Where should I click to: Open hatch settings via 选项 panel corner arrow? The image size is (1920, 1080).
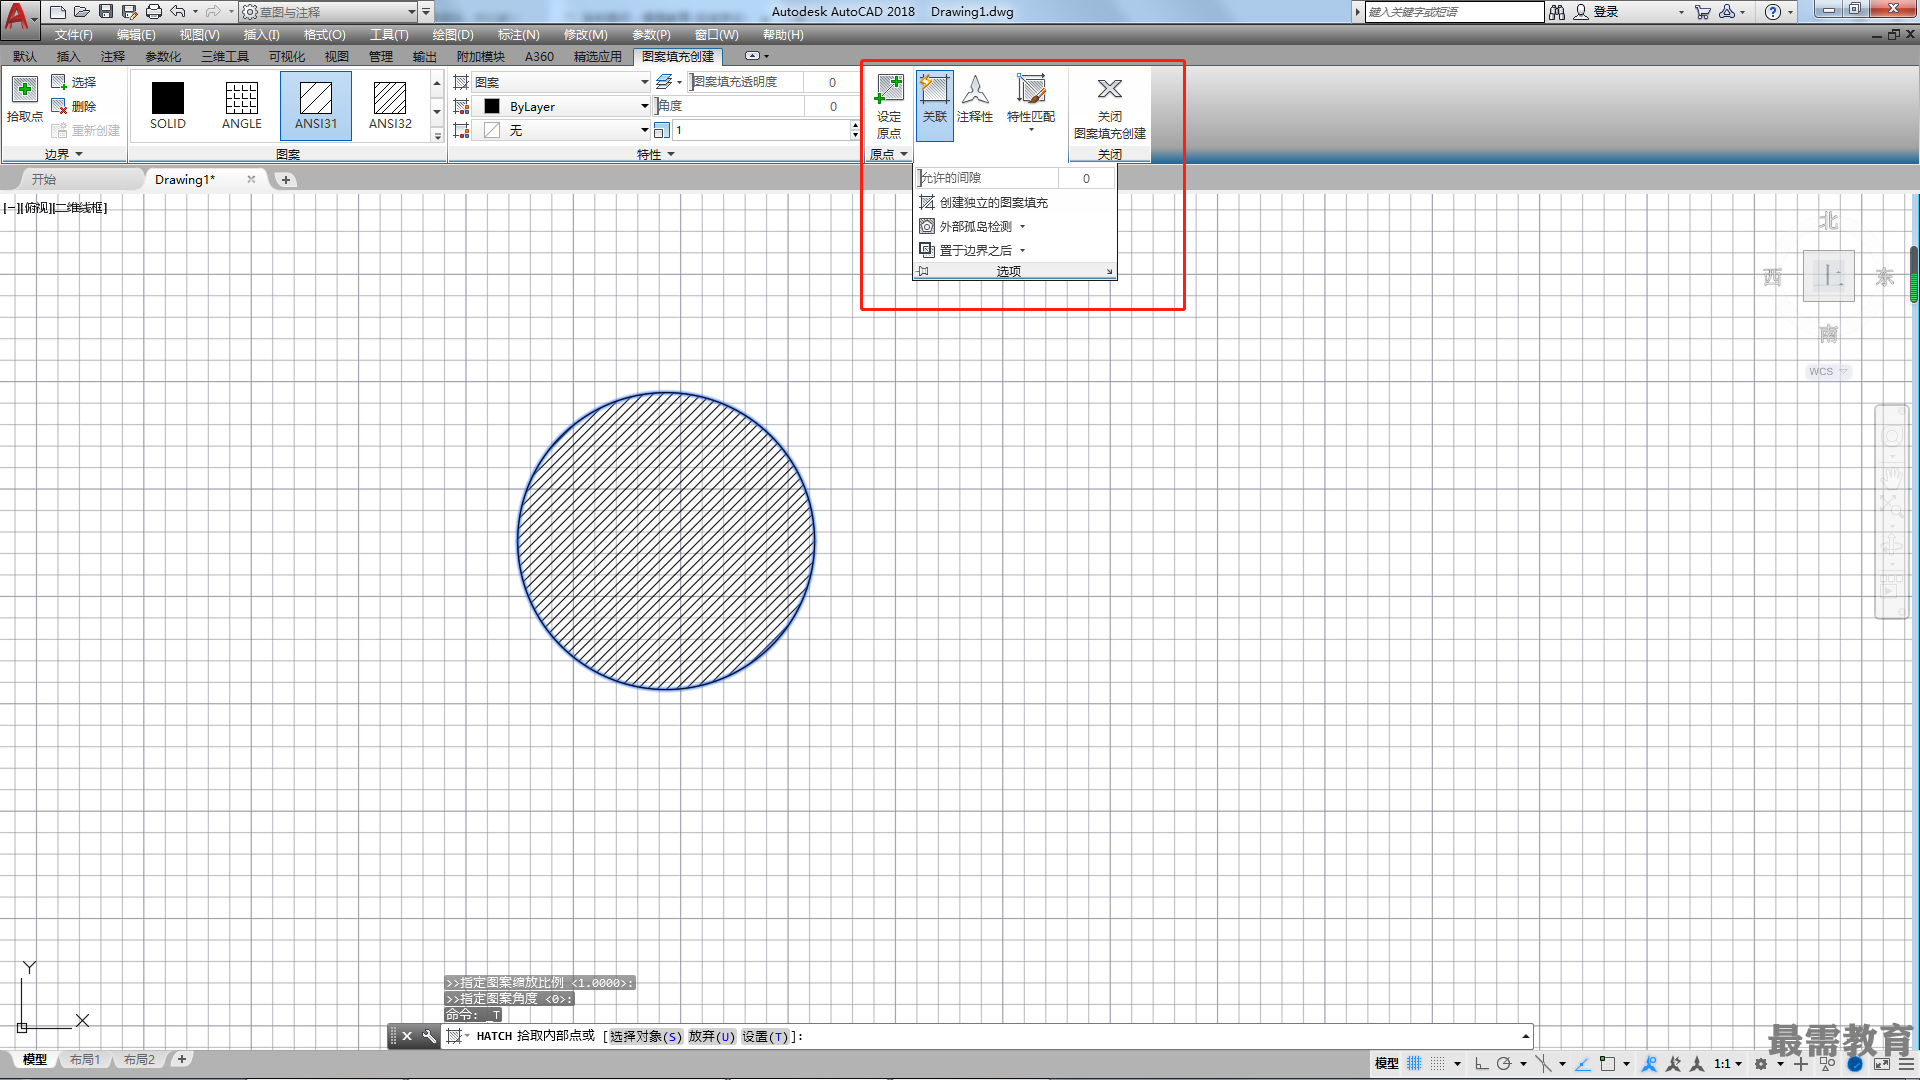pos(1109,272)
